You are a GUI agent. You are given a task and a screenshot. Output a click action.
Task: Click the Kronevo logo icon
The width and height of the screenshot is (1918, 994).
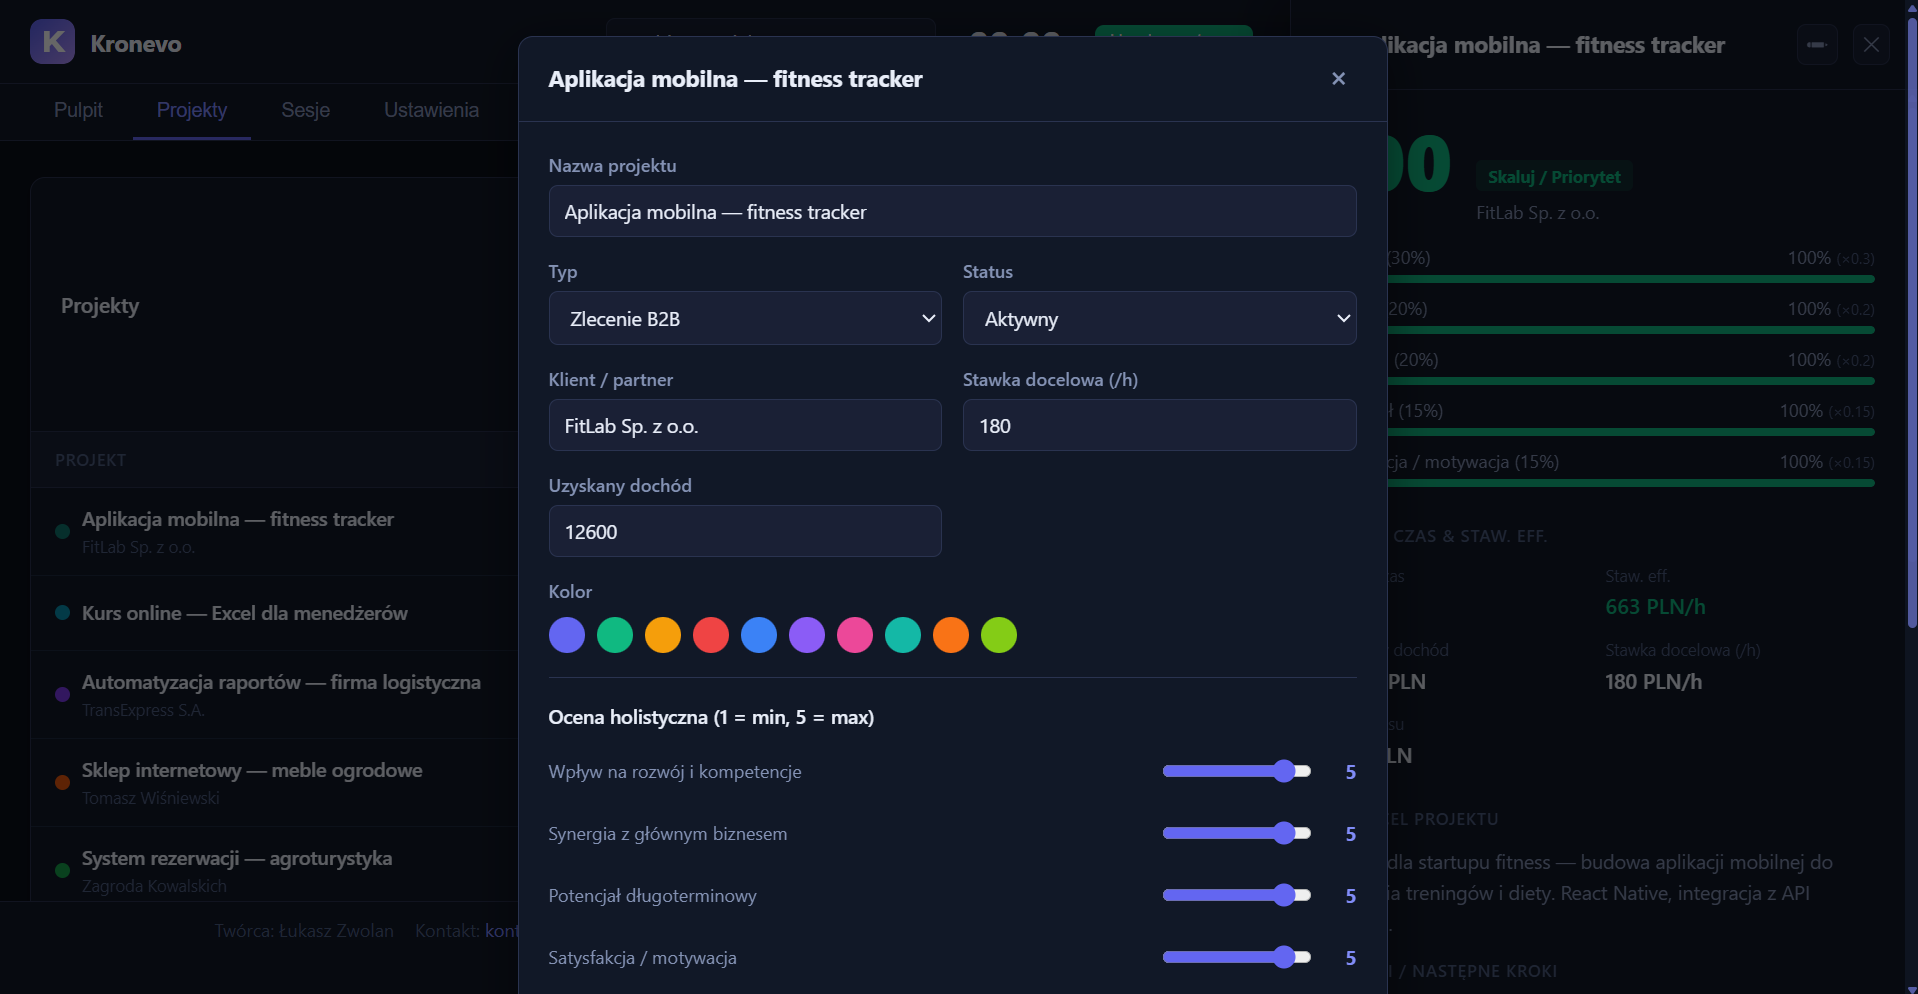point(52,42)
